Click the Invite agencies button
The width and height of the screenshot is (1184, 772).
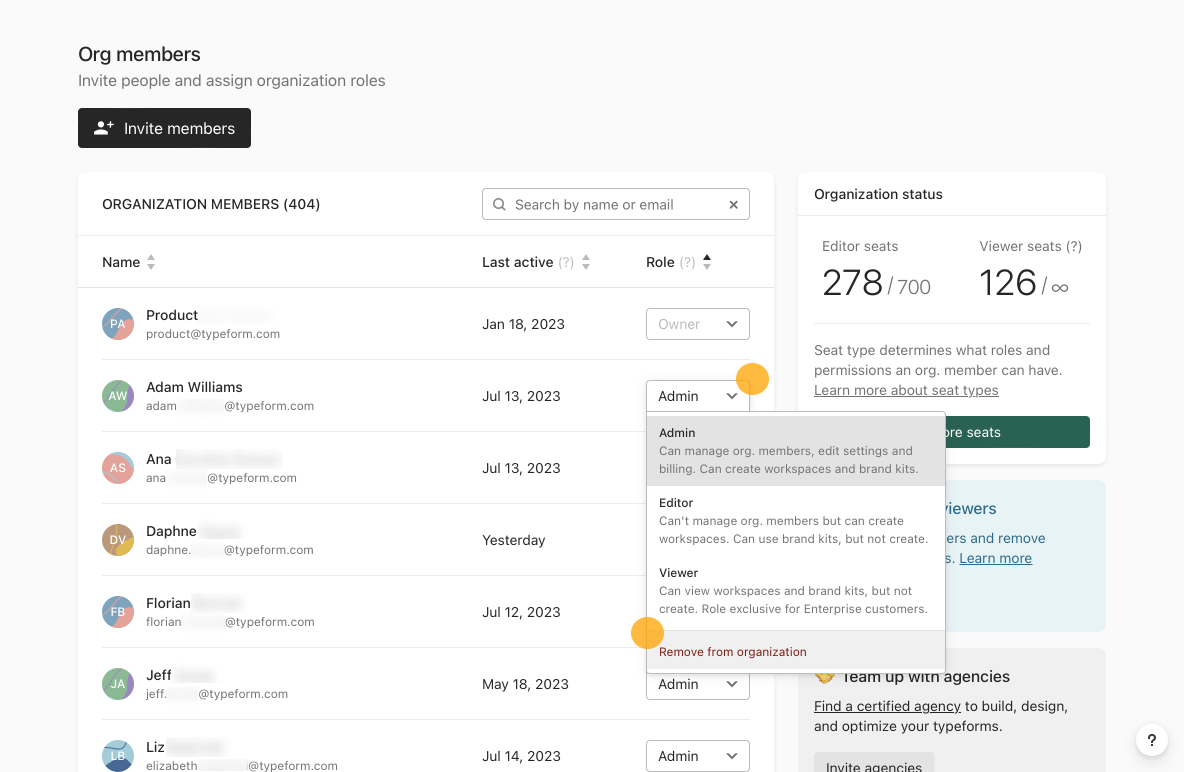click(x=874, y=763)
